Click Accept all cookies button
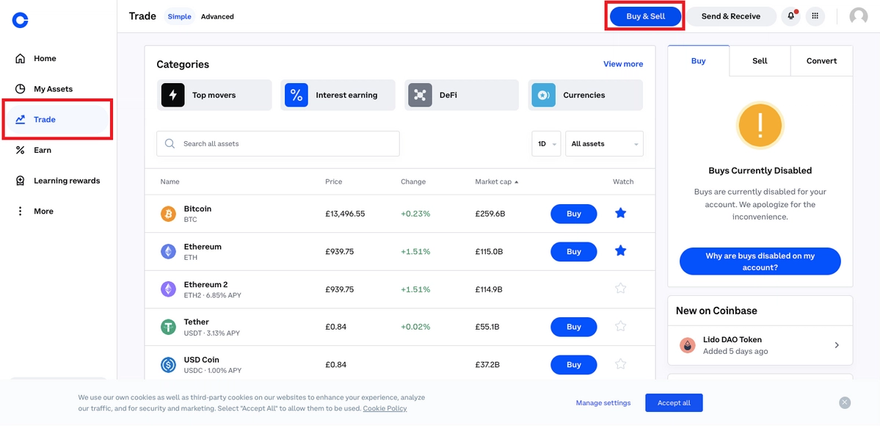880x426 pixels. point(674,403)
